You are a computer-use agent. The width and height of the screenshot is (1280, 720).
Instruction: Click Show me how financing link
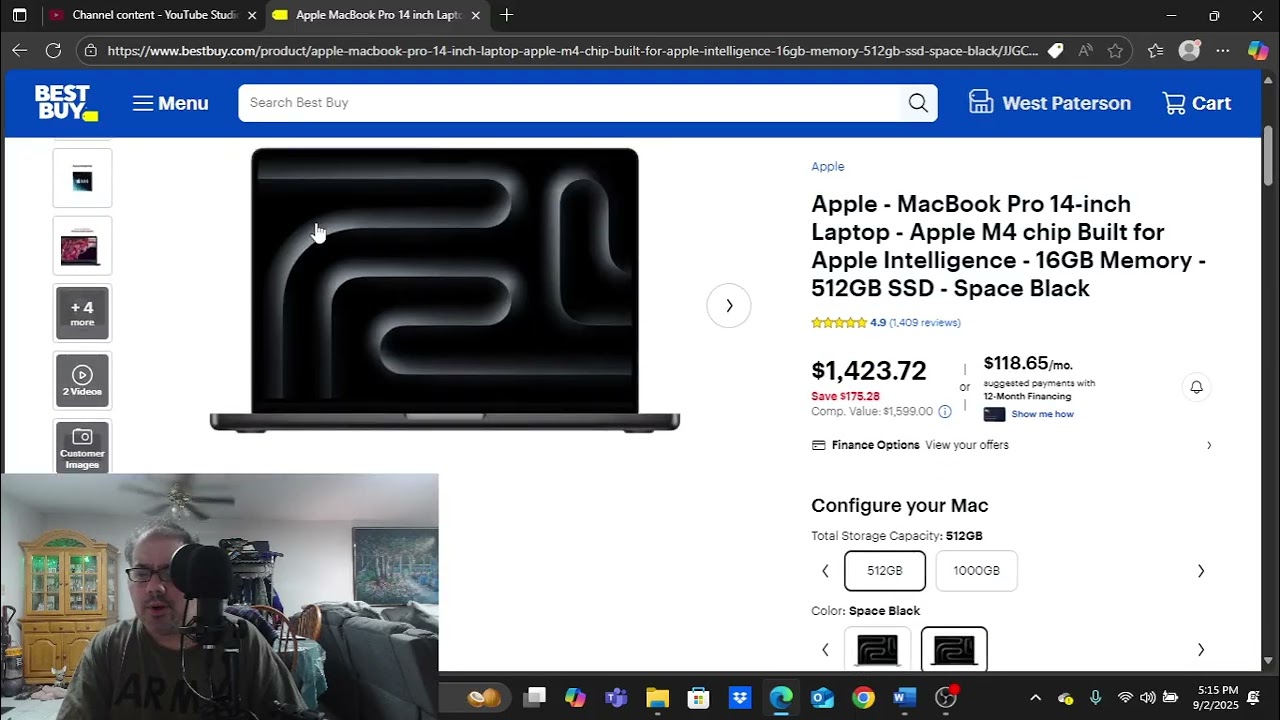pos(1042,414)
